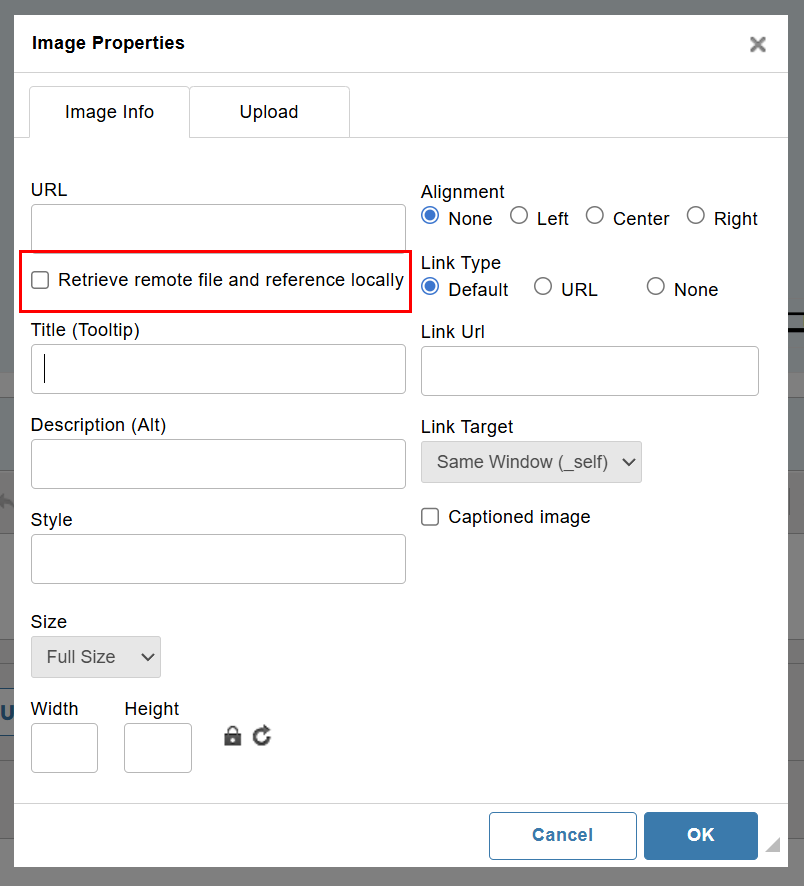Image resolution: width=804 pixels, height=886 pixels.
Task: Click the Description (Alt) text field
Action: pos(218,464)
